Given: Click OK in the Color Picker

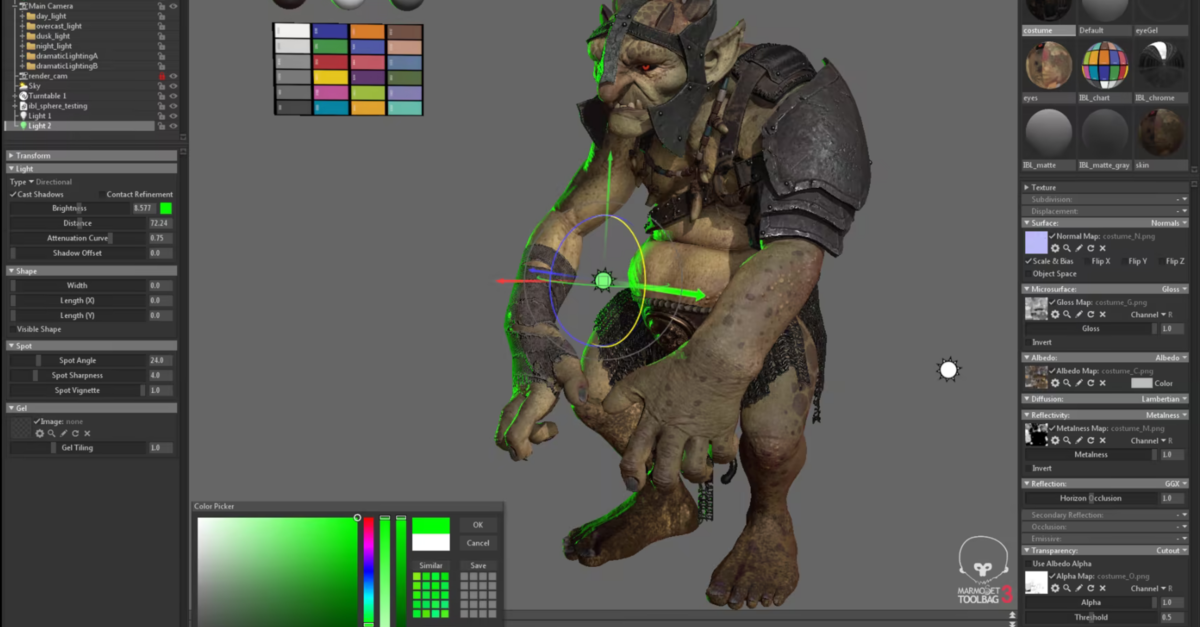Looking at the screenshot, I should [478, 524].
